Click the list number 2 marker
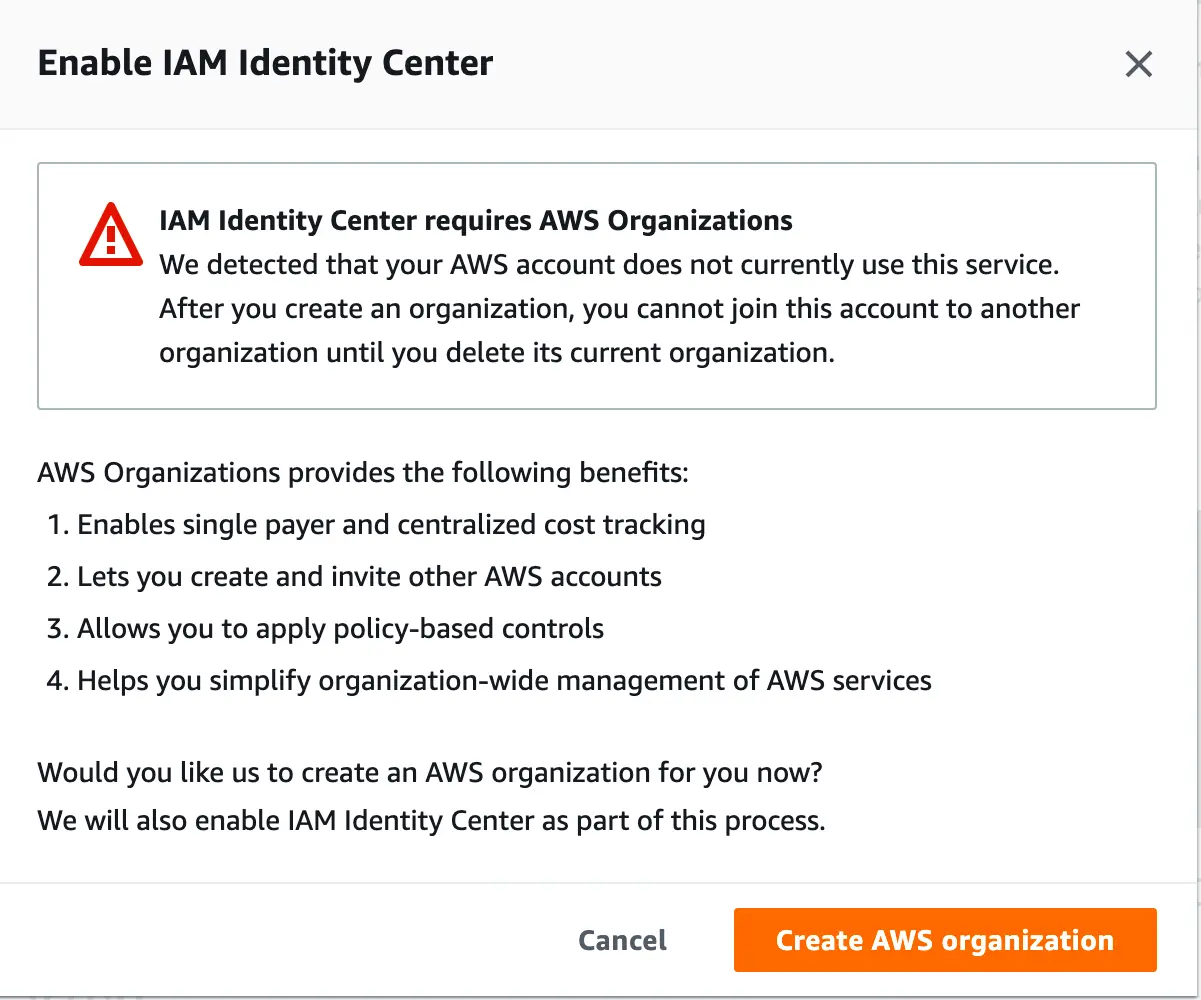The height and width of the screenshot is (1000, 1201). click(58, 576)
